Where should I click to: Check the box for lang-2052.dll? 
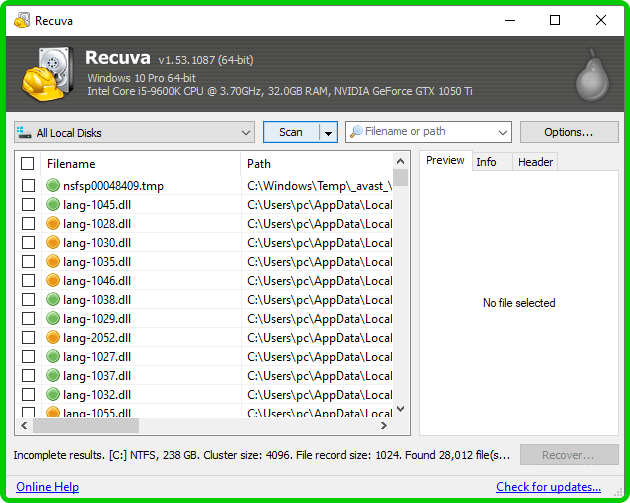[x=28, y=337]
